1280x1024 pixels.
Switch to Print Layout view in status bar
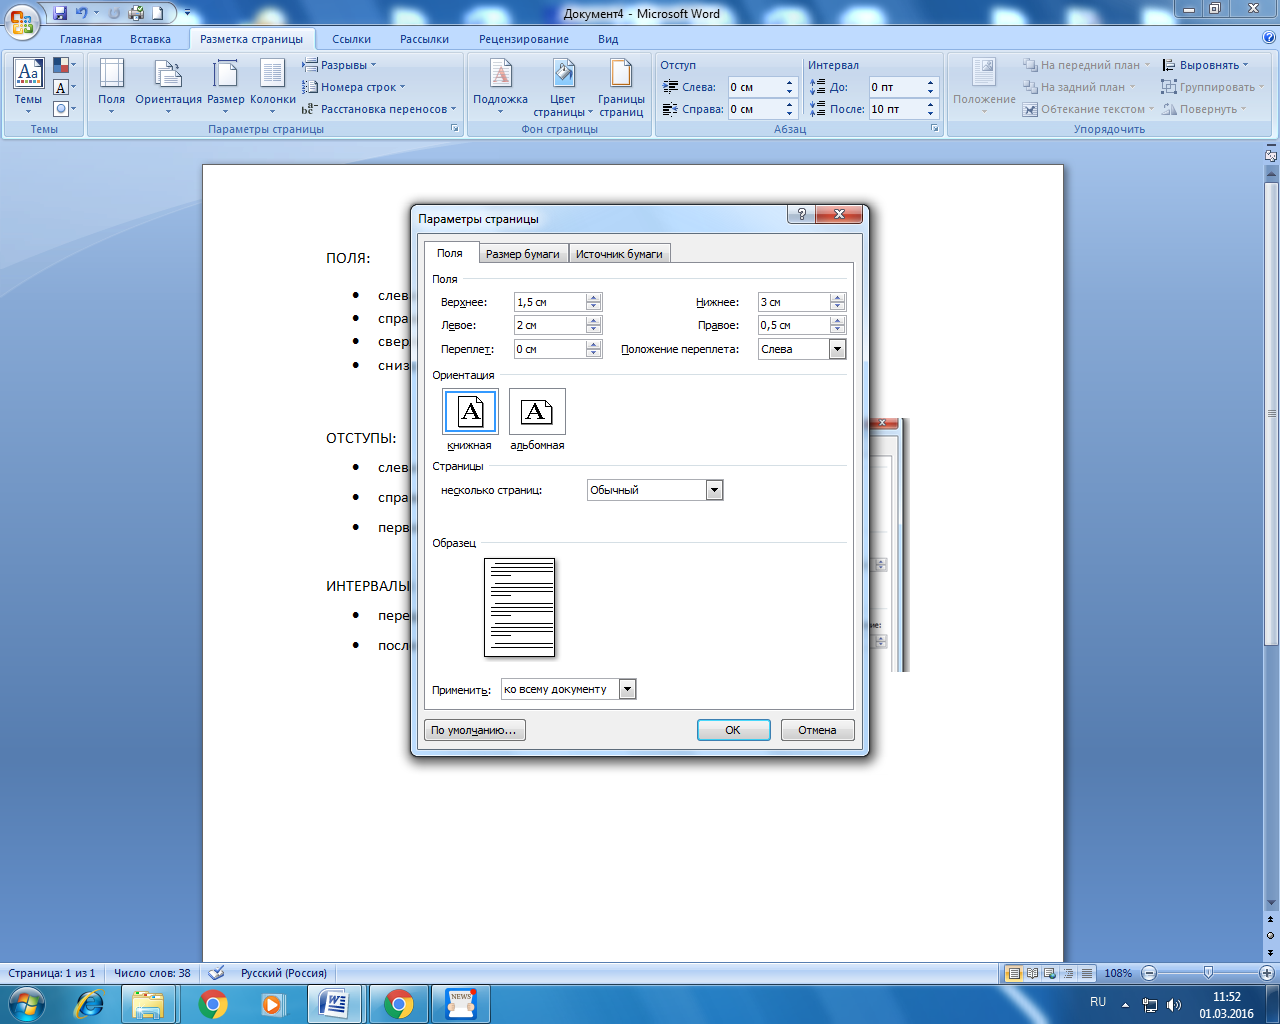coord(1014,973)
